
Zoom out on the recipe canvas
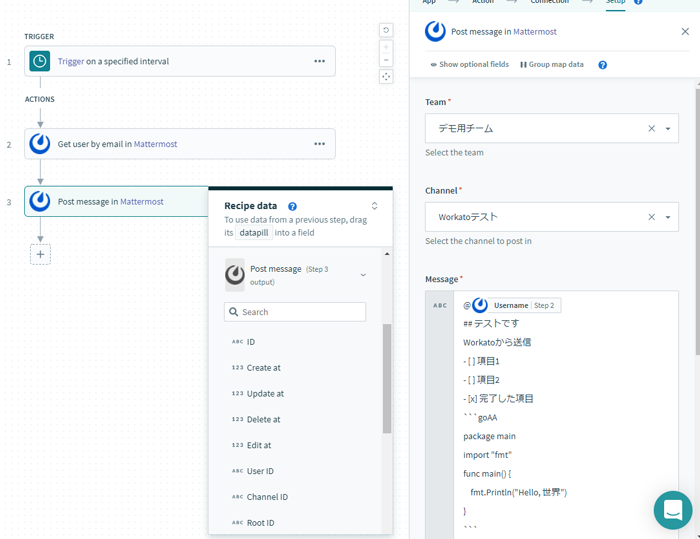(x=386, y=60)
